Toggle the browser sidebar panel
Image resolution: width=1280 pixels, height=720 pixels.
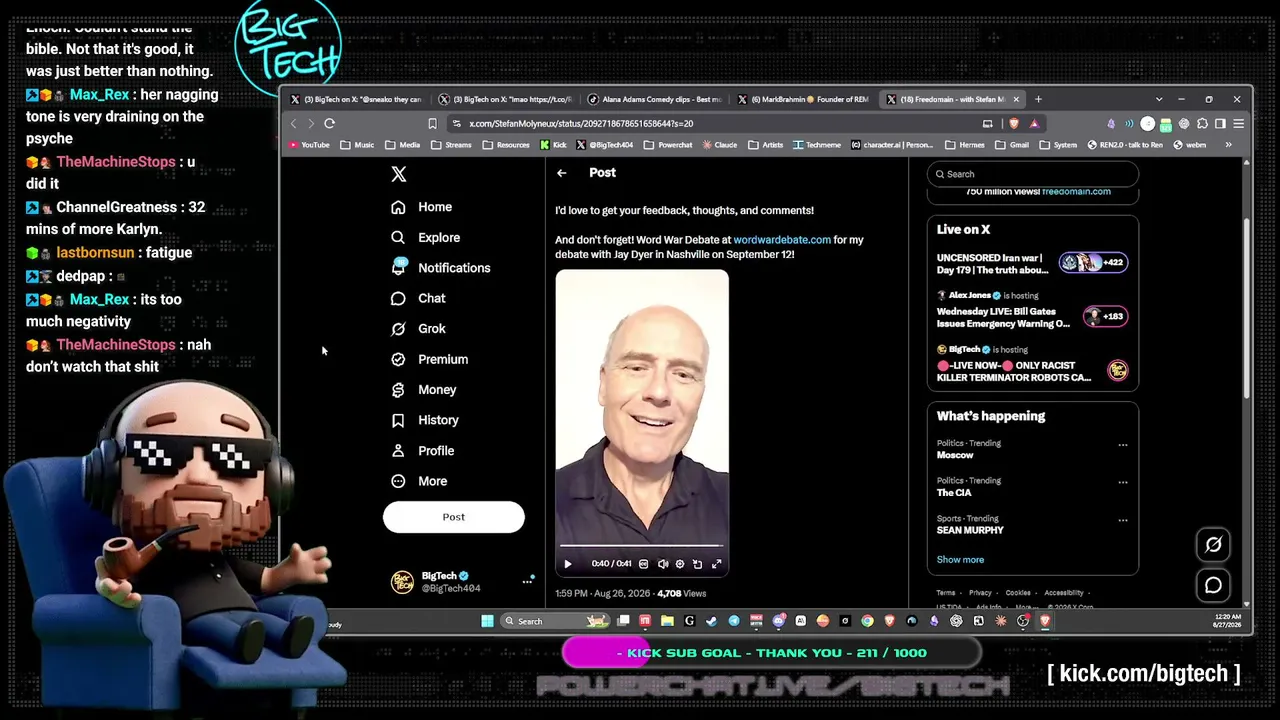click(1220, 124)
